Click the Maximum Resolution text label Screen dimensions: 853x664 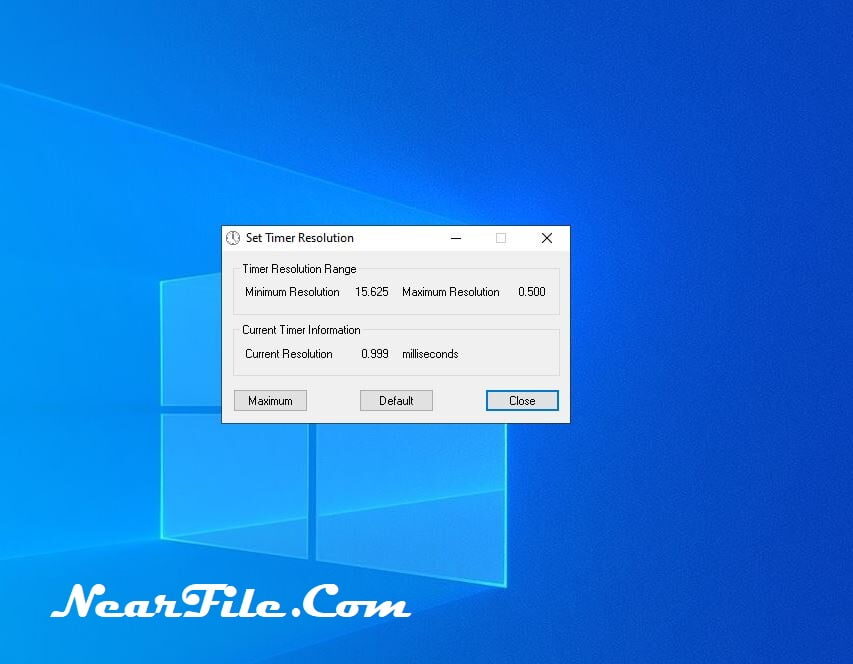coord(450,292)
